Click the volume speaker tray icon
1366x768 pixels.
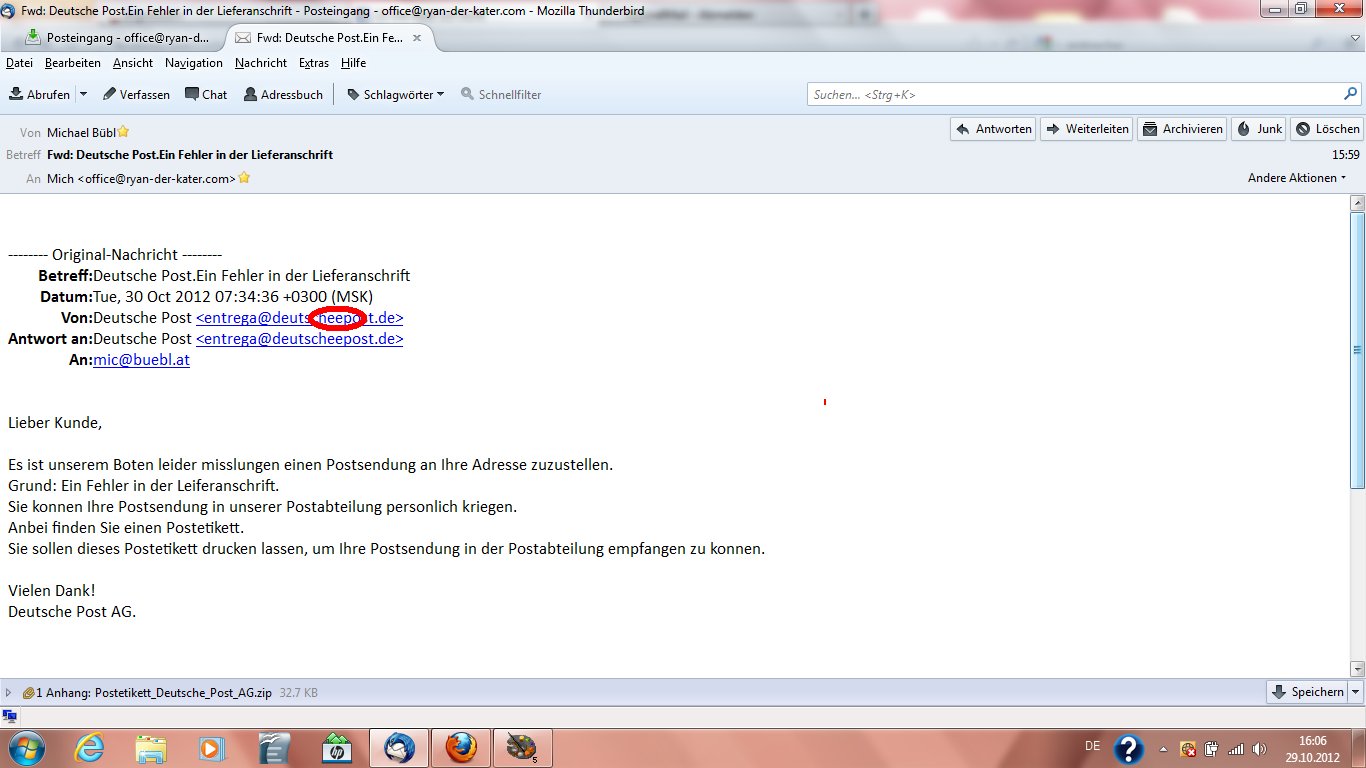pyautogui.click(x=1258, y=749)
